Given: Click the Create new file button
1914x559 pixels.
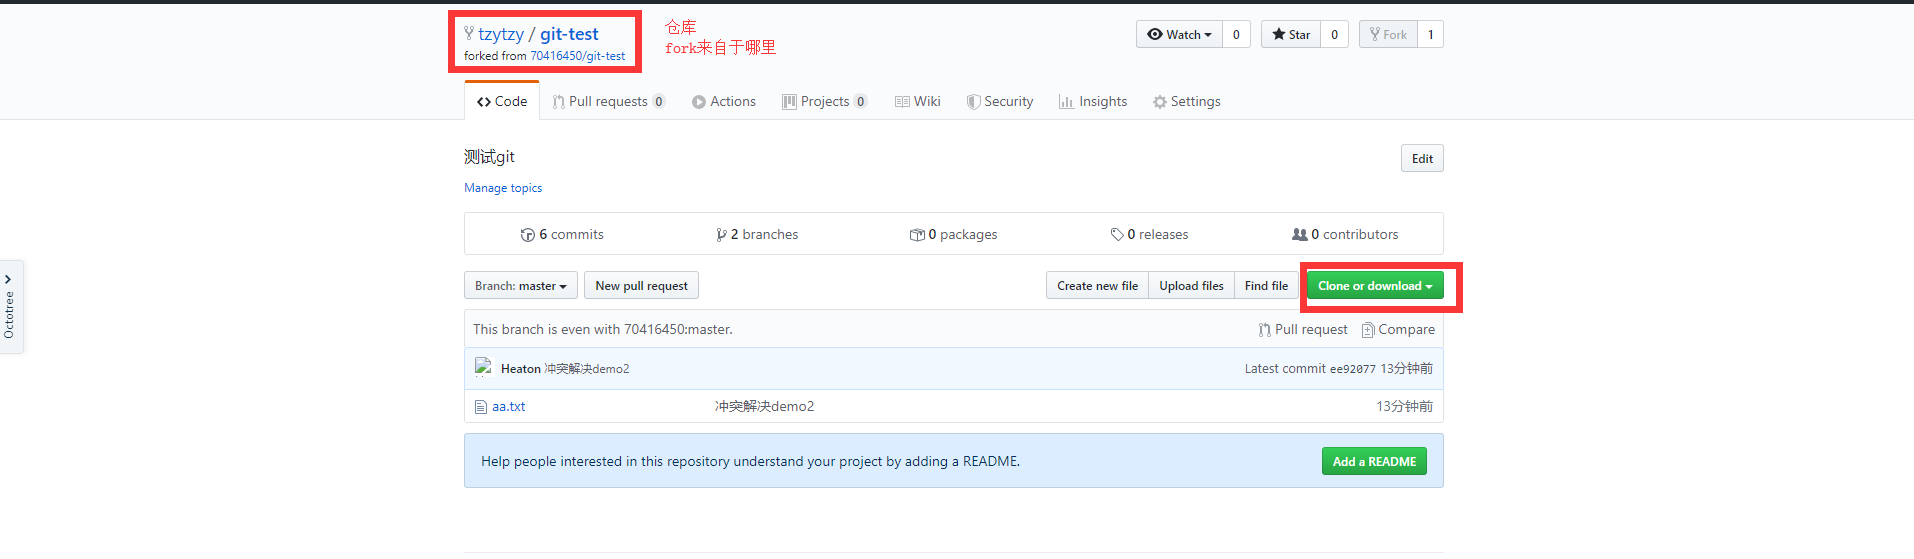Looking at the screenshot, I should point(1097,285).
